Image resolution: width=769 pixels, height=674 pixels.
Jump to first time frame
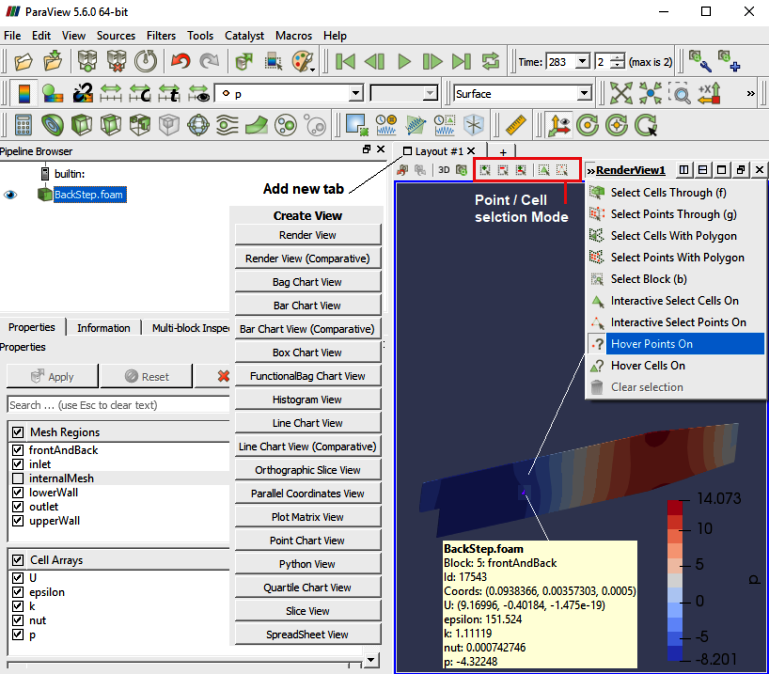click(345, 62)
